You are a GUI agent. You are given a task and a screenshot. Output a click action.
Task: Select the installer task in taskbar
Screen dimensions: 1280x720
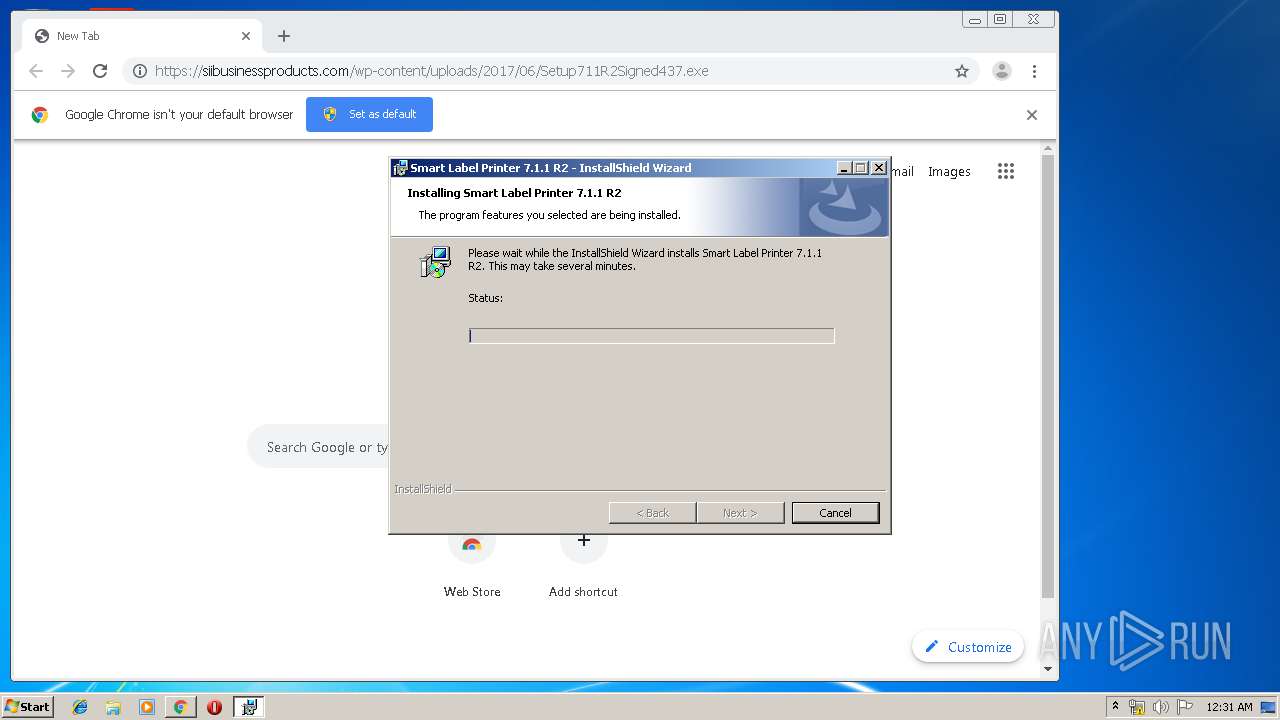249,707
